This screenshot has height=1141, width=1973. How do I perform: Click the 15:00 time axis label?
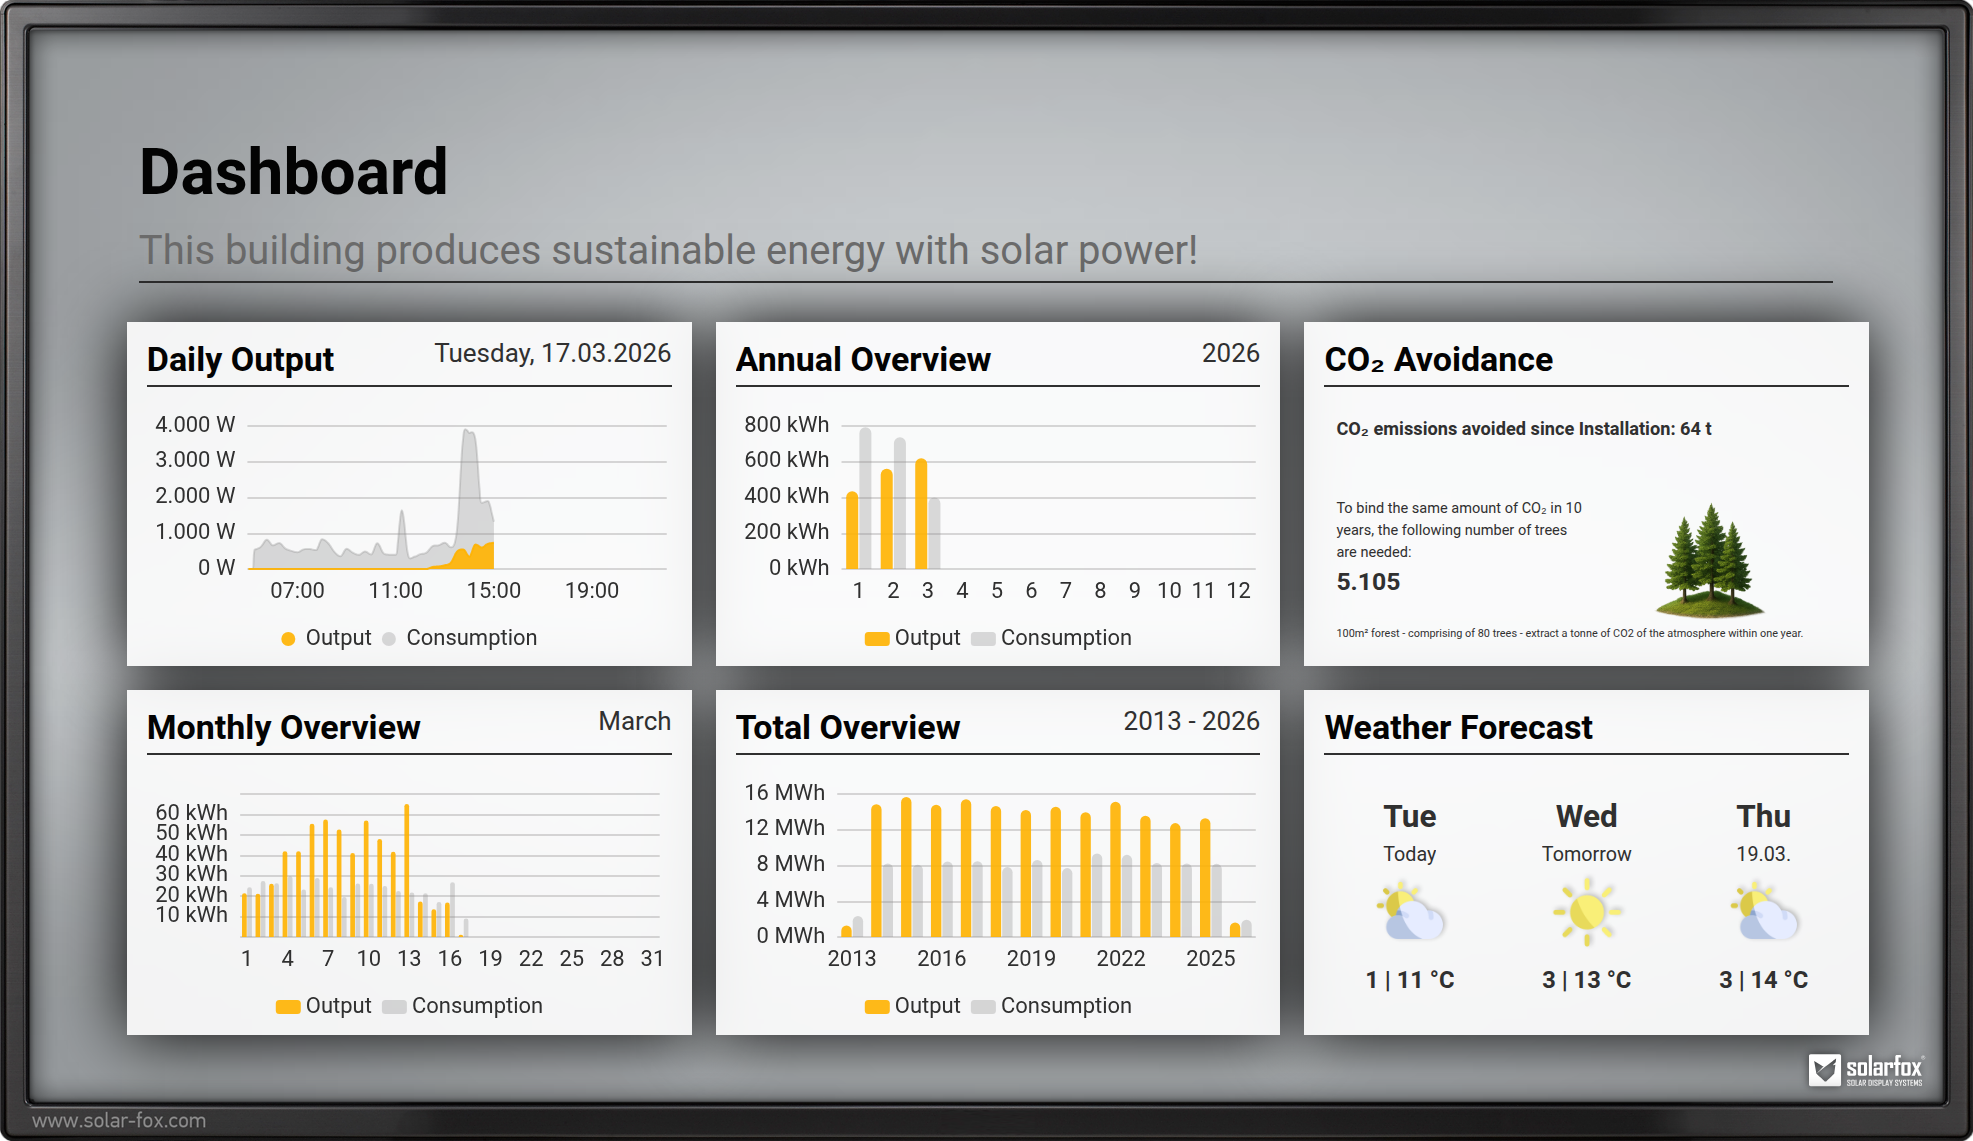493,591
